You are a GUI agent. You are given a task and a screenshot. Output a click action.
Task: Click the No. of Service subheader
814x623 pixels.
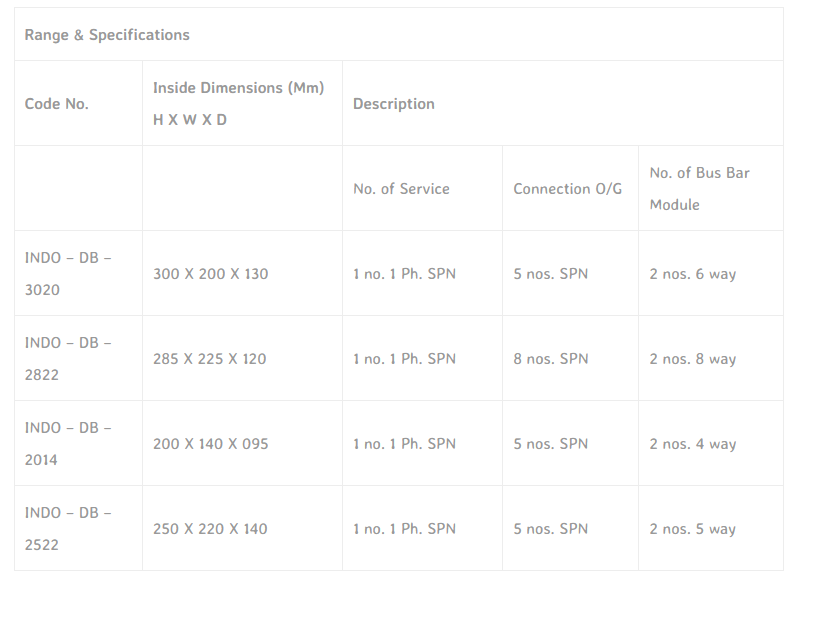pyautogui.click(x=401, y=189)
